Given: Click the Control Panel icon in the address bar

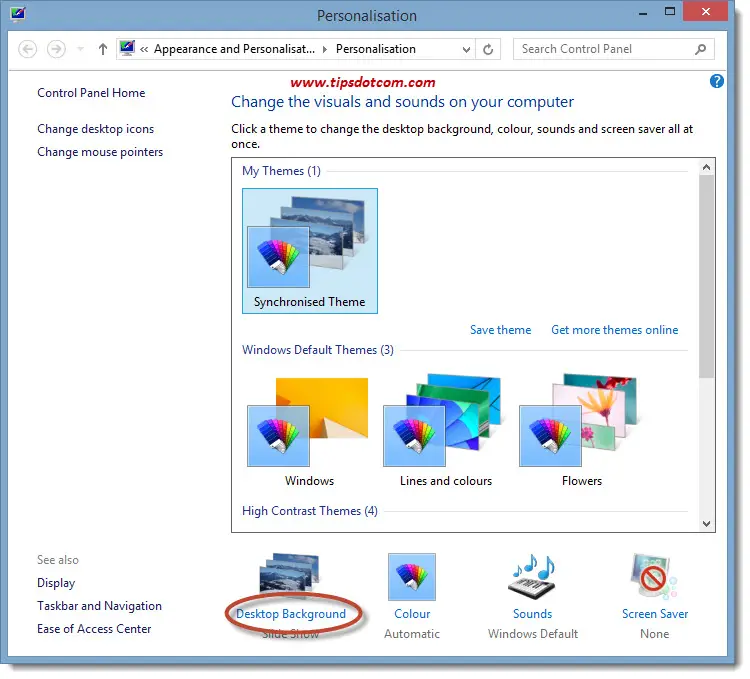Looking at the screenshot, I should (x=127, y=48).
